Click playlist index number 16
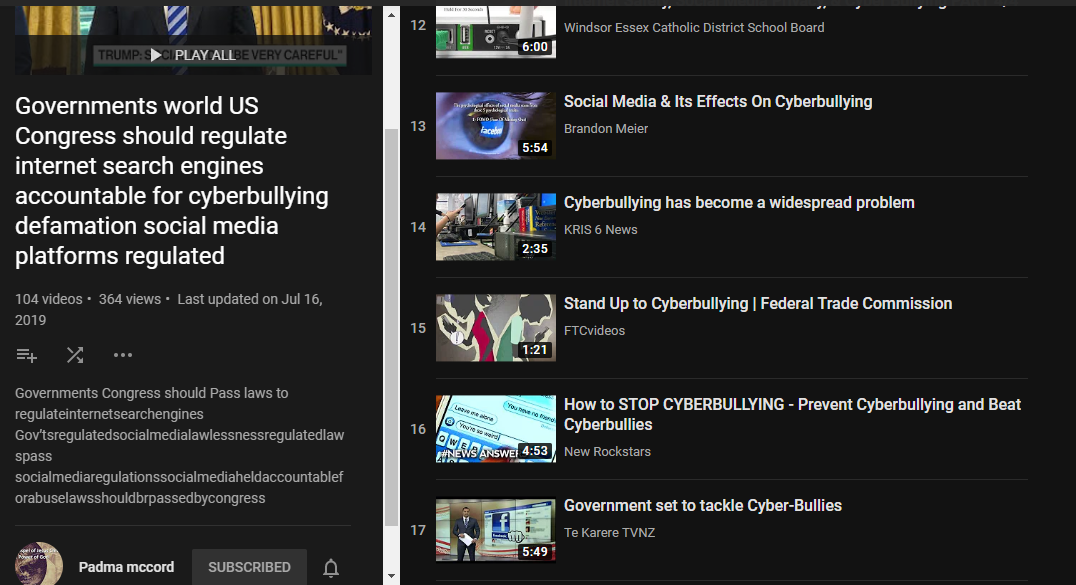Screen dimensions: 1076x585 coord(418,429)
